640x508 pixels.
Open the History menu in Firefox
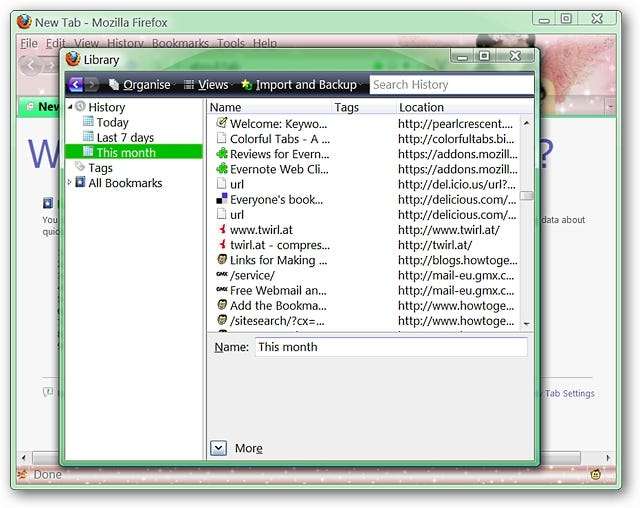pyautogui.click(x=125, y=43)
